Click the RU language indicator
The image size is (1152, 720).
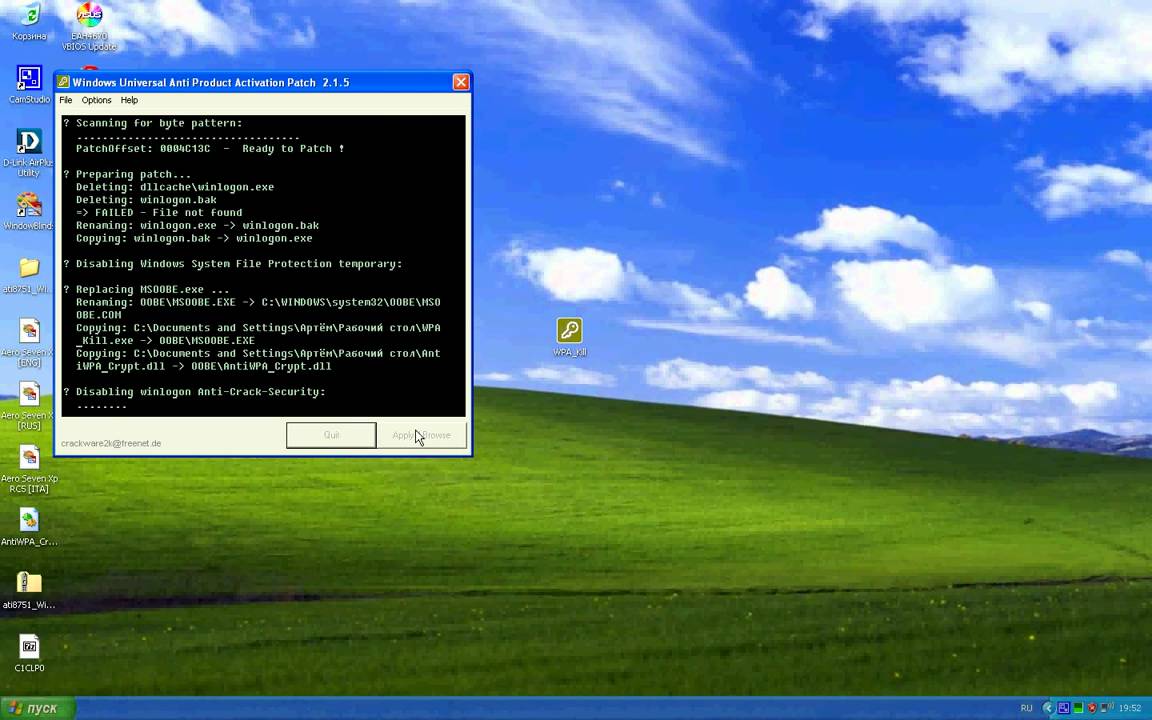(1026, 708)
